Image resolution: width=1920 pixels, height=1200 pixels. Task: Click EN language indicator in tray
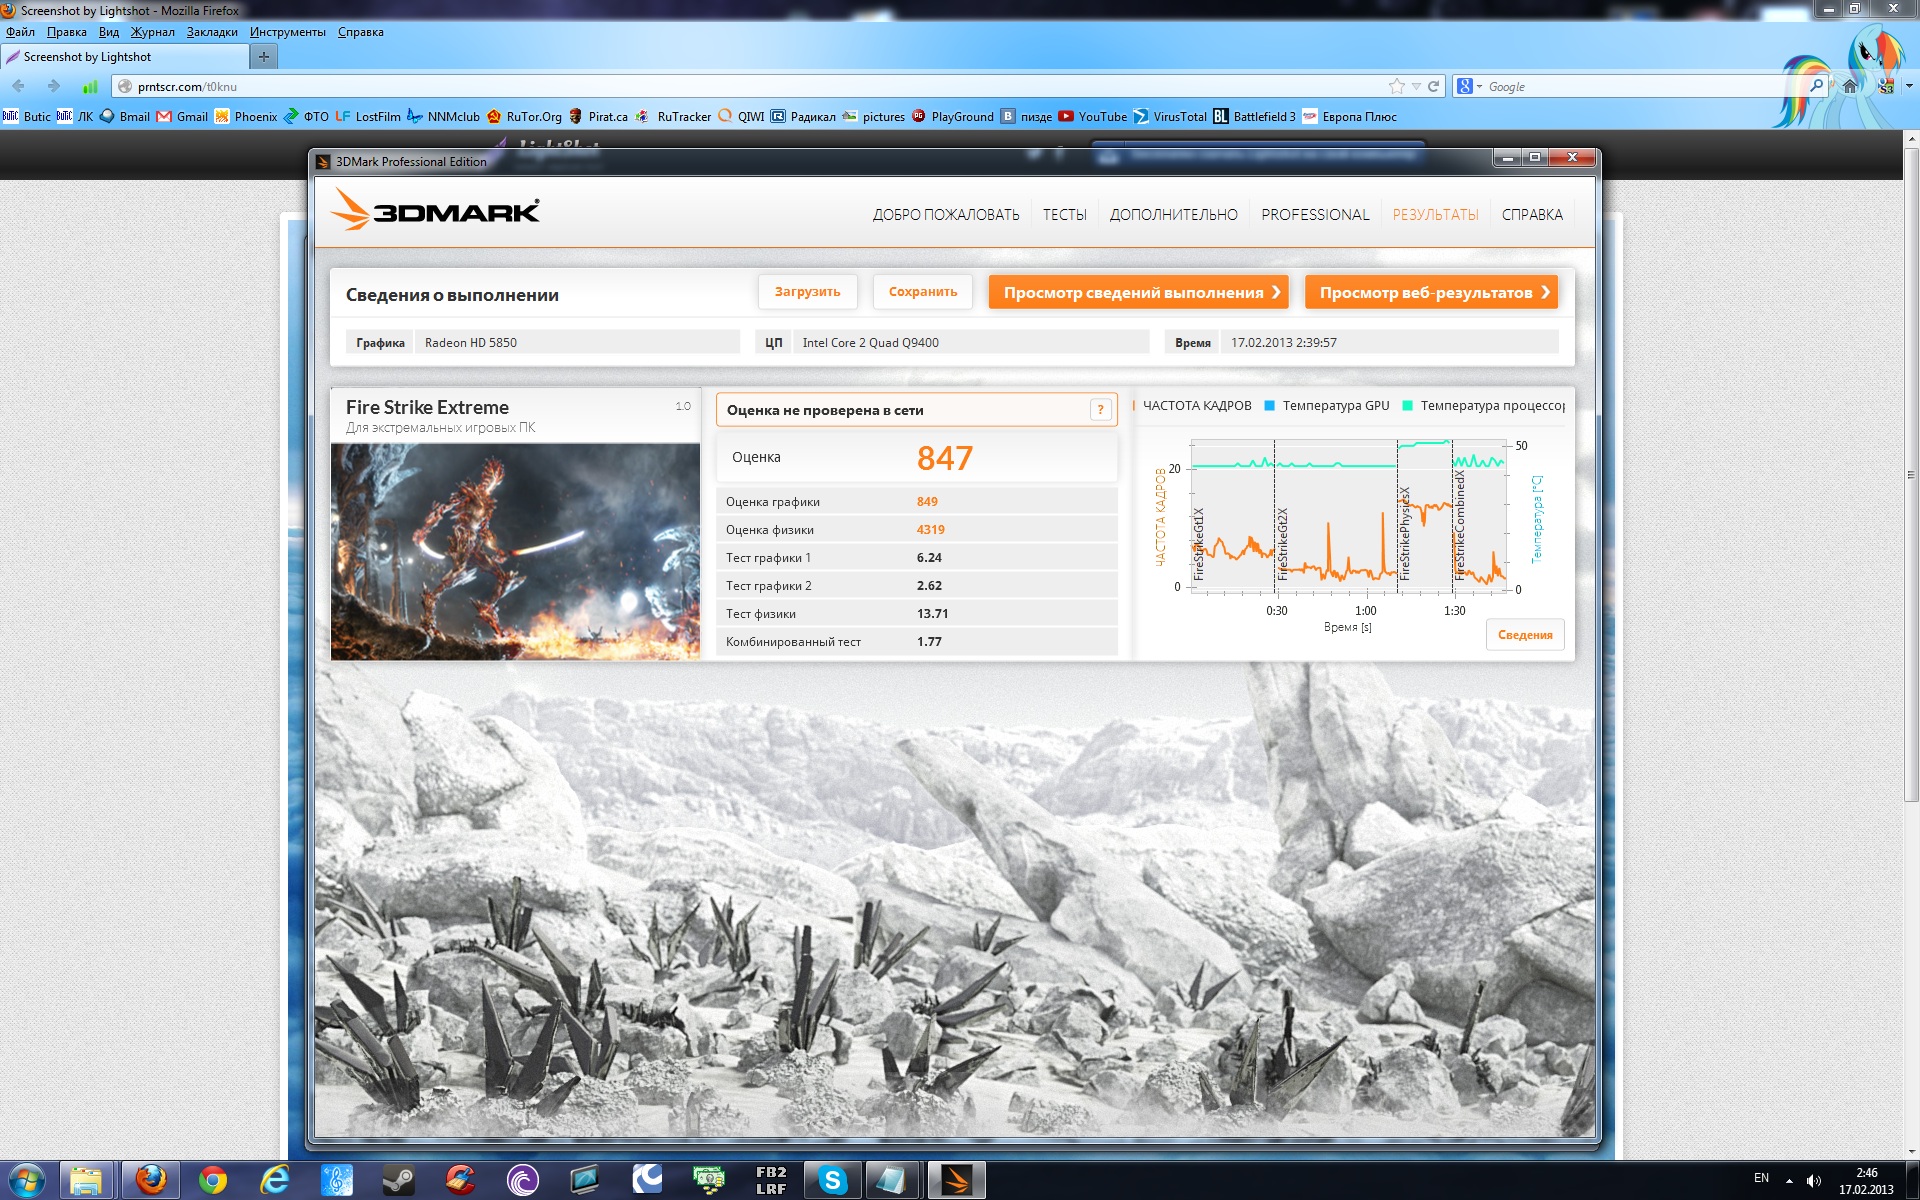click(1761, 1178)
